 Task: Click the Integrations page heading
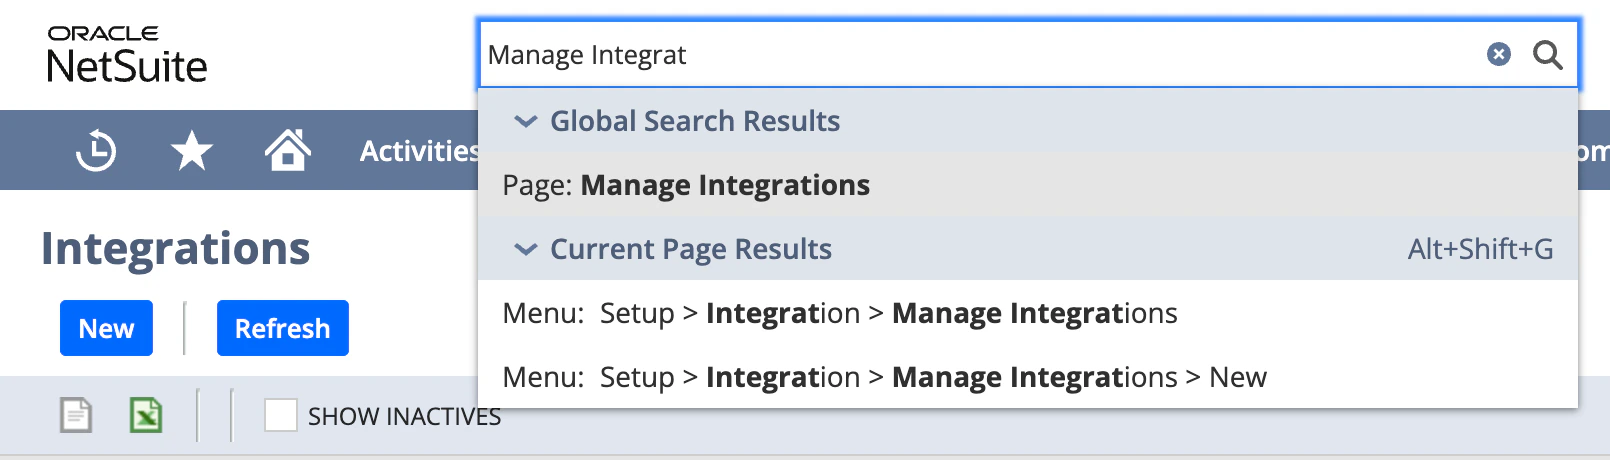176,248
